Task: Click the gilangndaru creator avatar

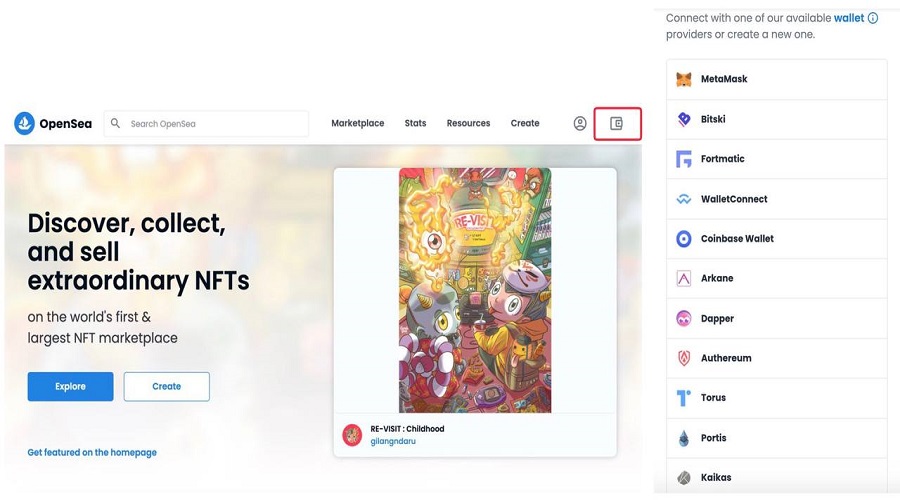Action: coord(352,435)
